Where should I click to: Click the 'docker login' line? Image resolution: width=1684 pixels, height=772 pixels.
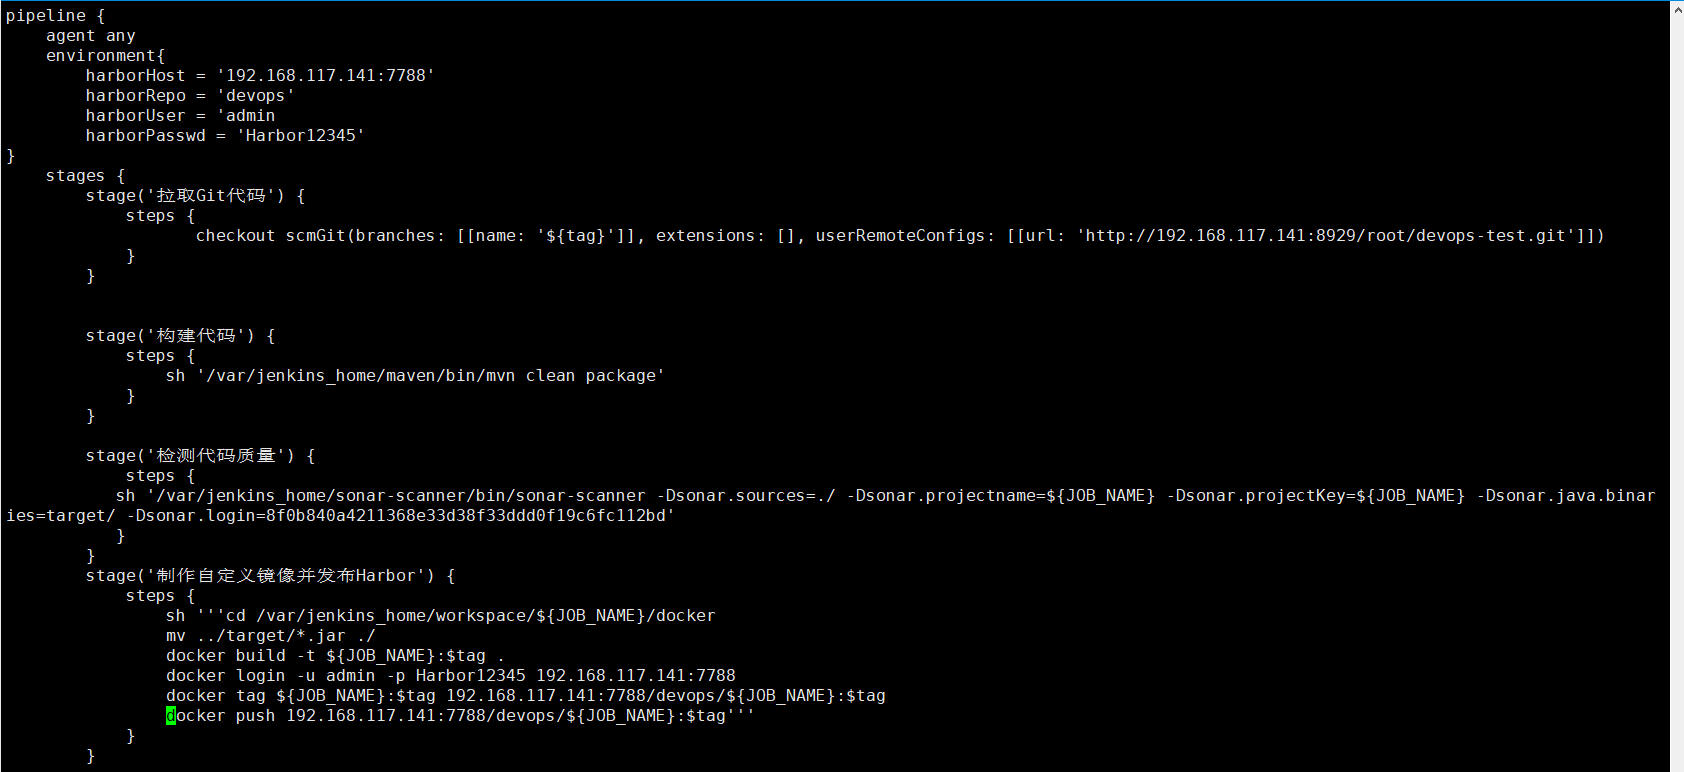tap(450, 676)
